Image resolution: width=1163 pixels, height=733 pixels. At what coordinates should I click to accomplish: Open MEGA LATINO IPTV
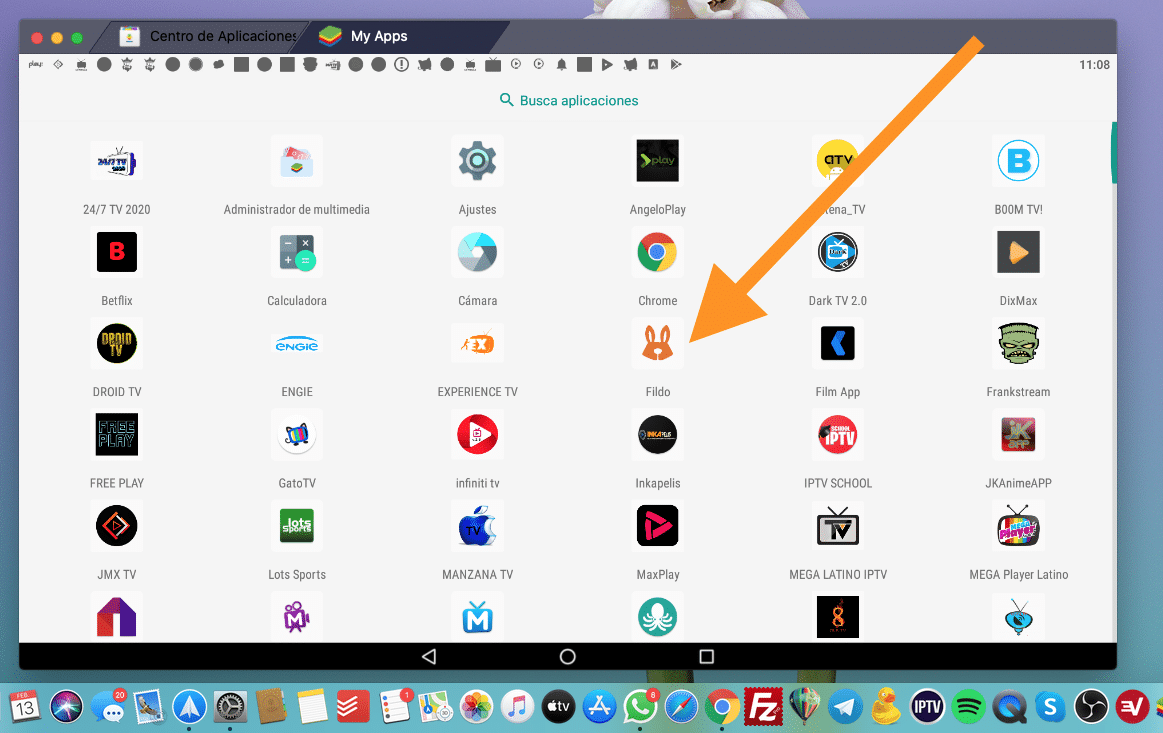coord(838,525)
